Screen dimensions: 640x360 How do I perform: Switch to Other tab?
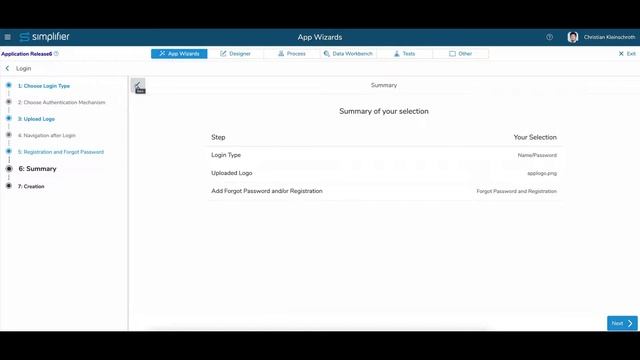[x=461, y=53]
